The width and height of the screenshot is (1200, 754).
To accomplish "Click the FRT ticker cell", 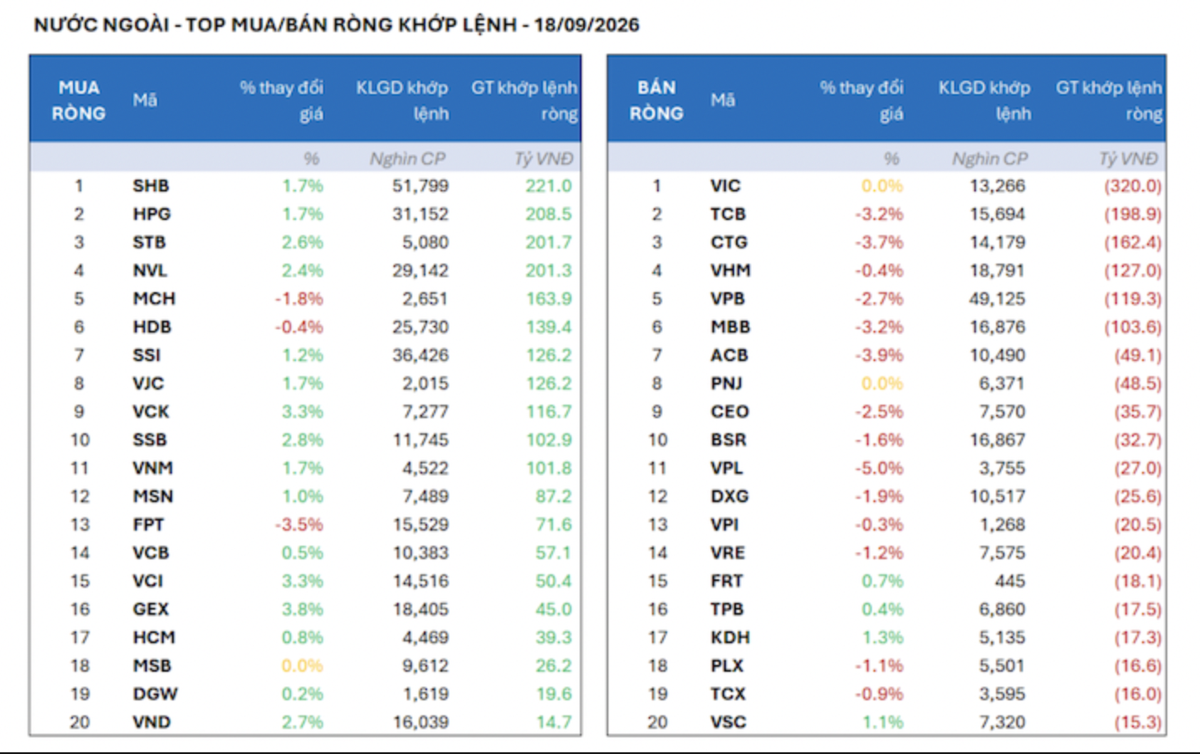I will coord(727,581).
